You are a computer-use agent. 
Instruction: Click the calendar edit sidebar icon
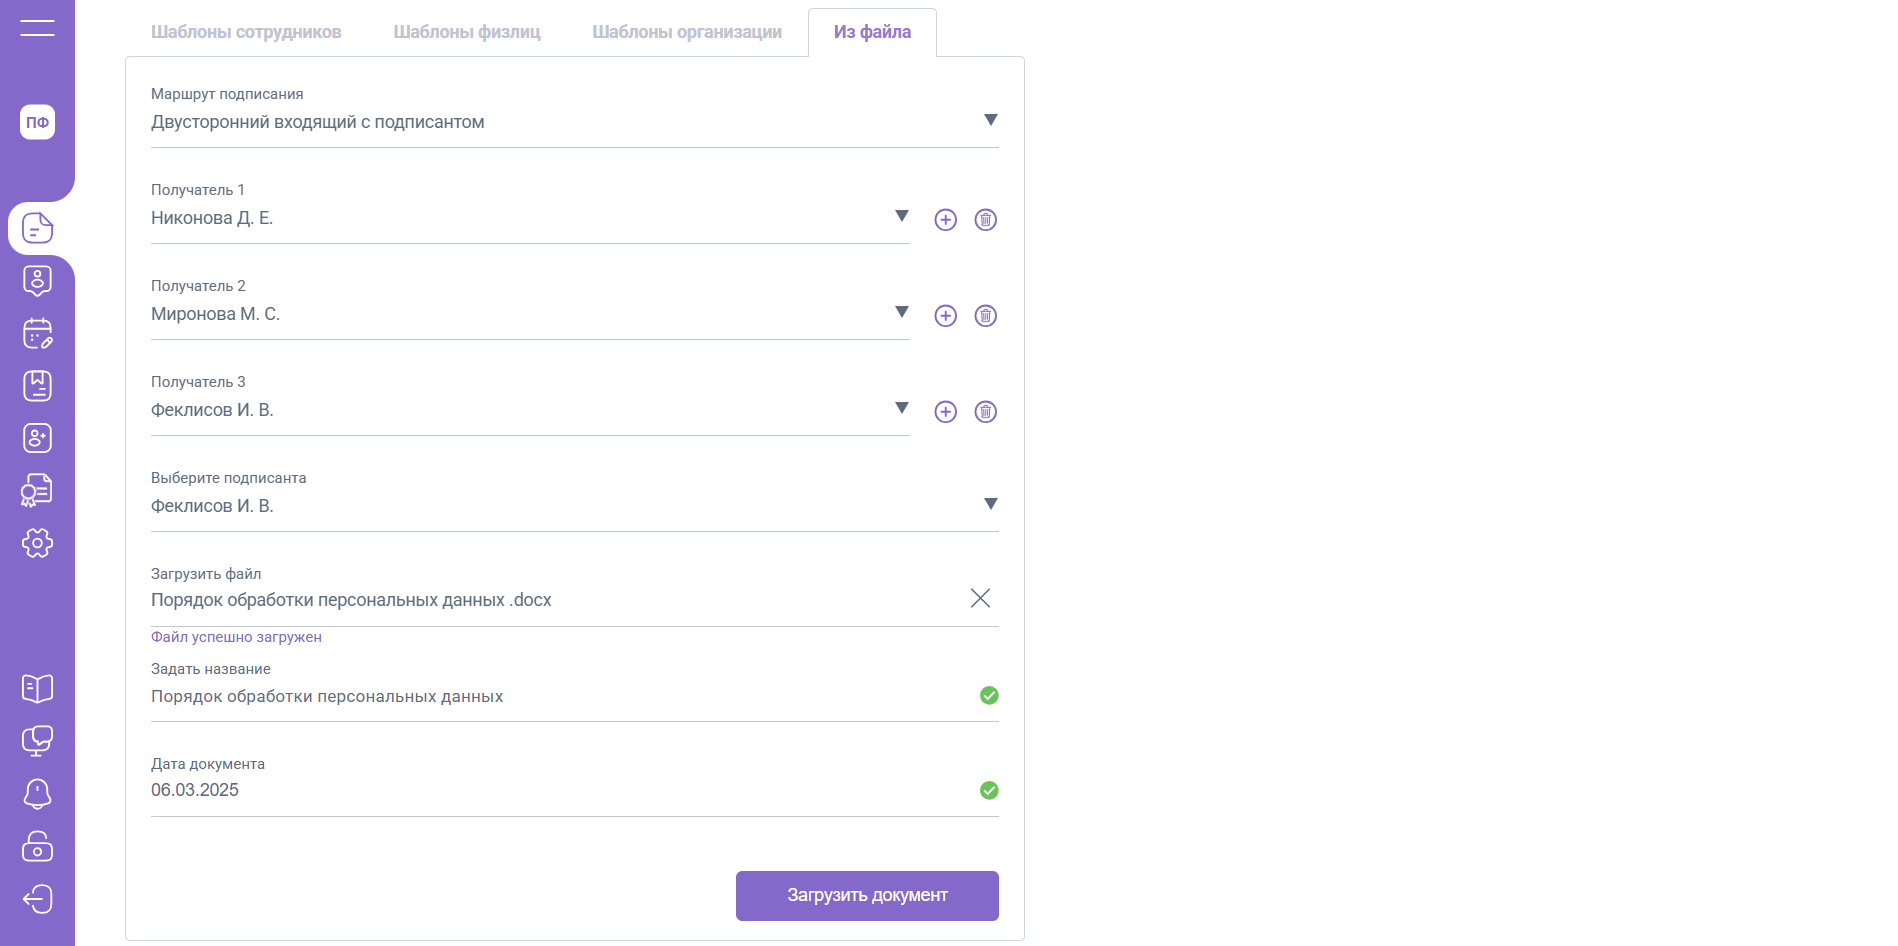(x=37, y=333)
